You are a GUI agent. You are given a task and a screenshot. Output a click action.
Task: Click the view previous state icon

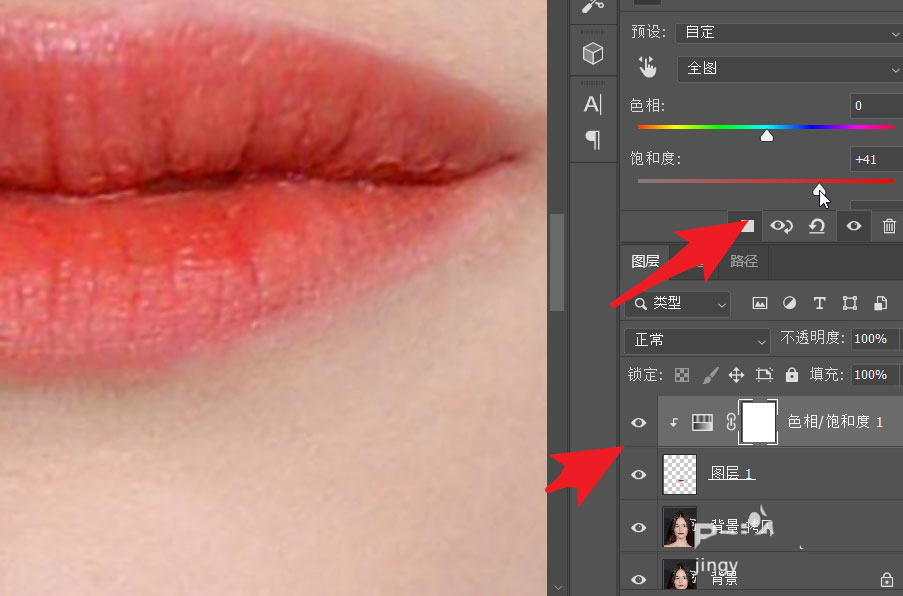pos(781,226)
